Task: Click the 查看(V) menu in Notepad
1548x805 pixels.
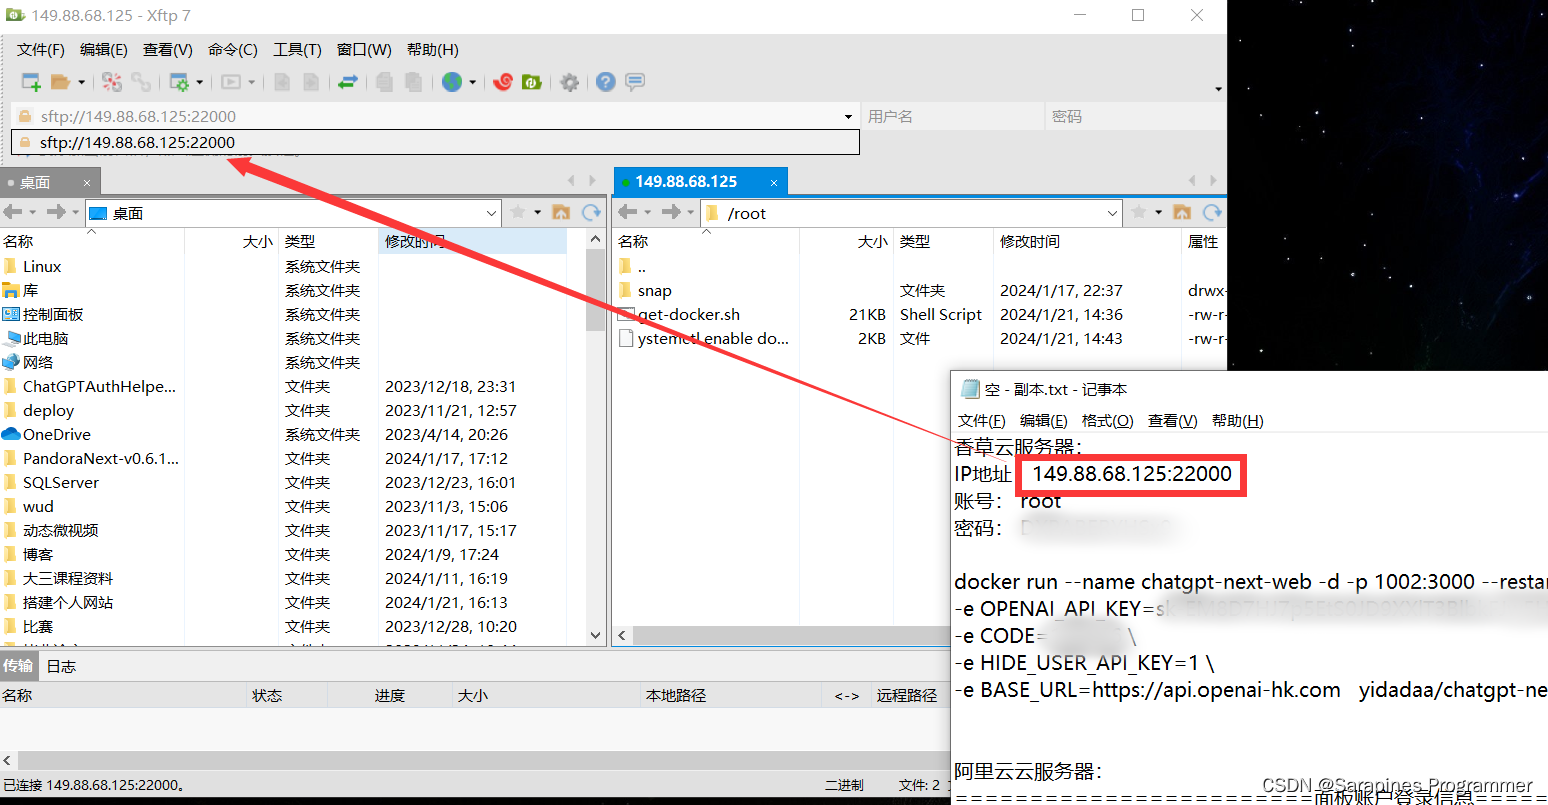Action: [x=1171, y=420]
